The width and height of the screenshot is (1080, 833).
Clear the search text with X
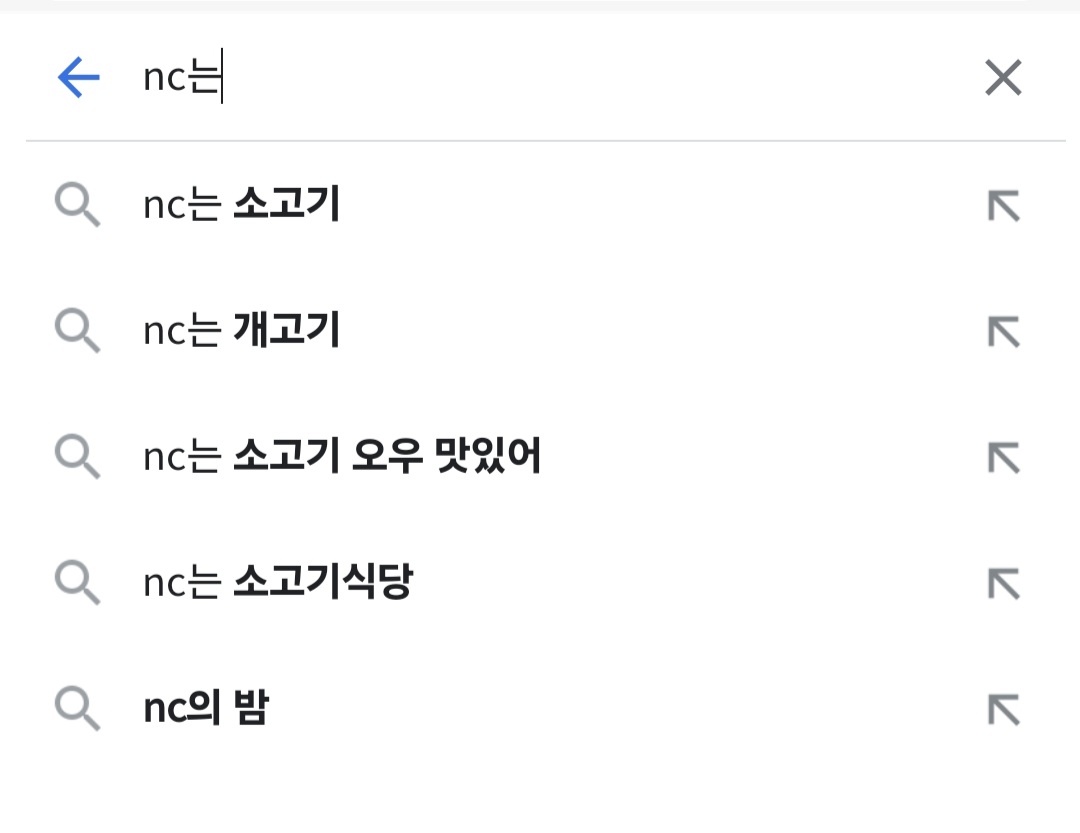tap(1003, 77)
